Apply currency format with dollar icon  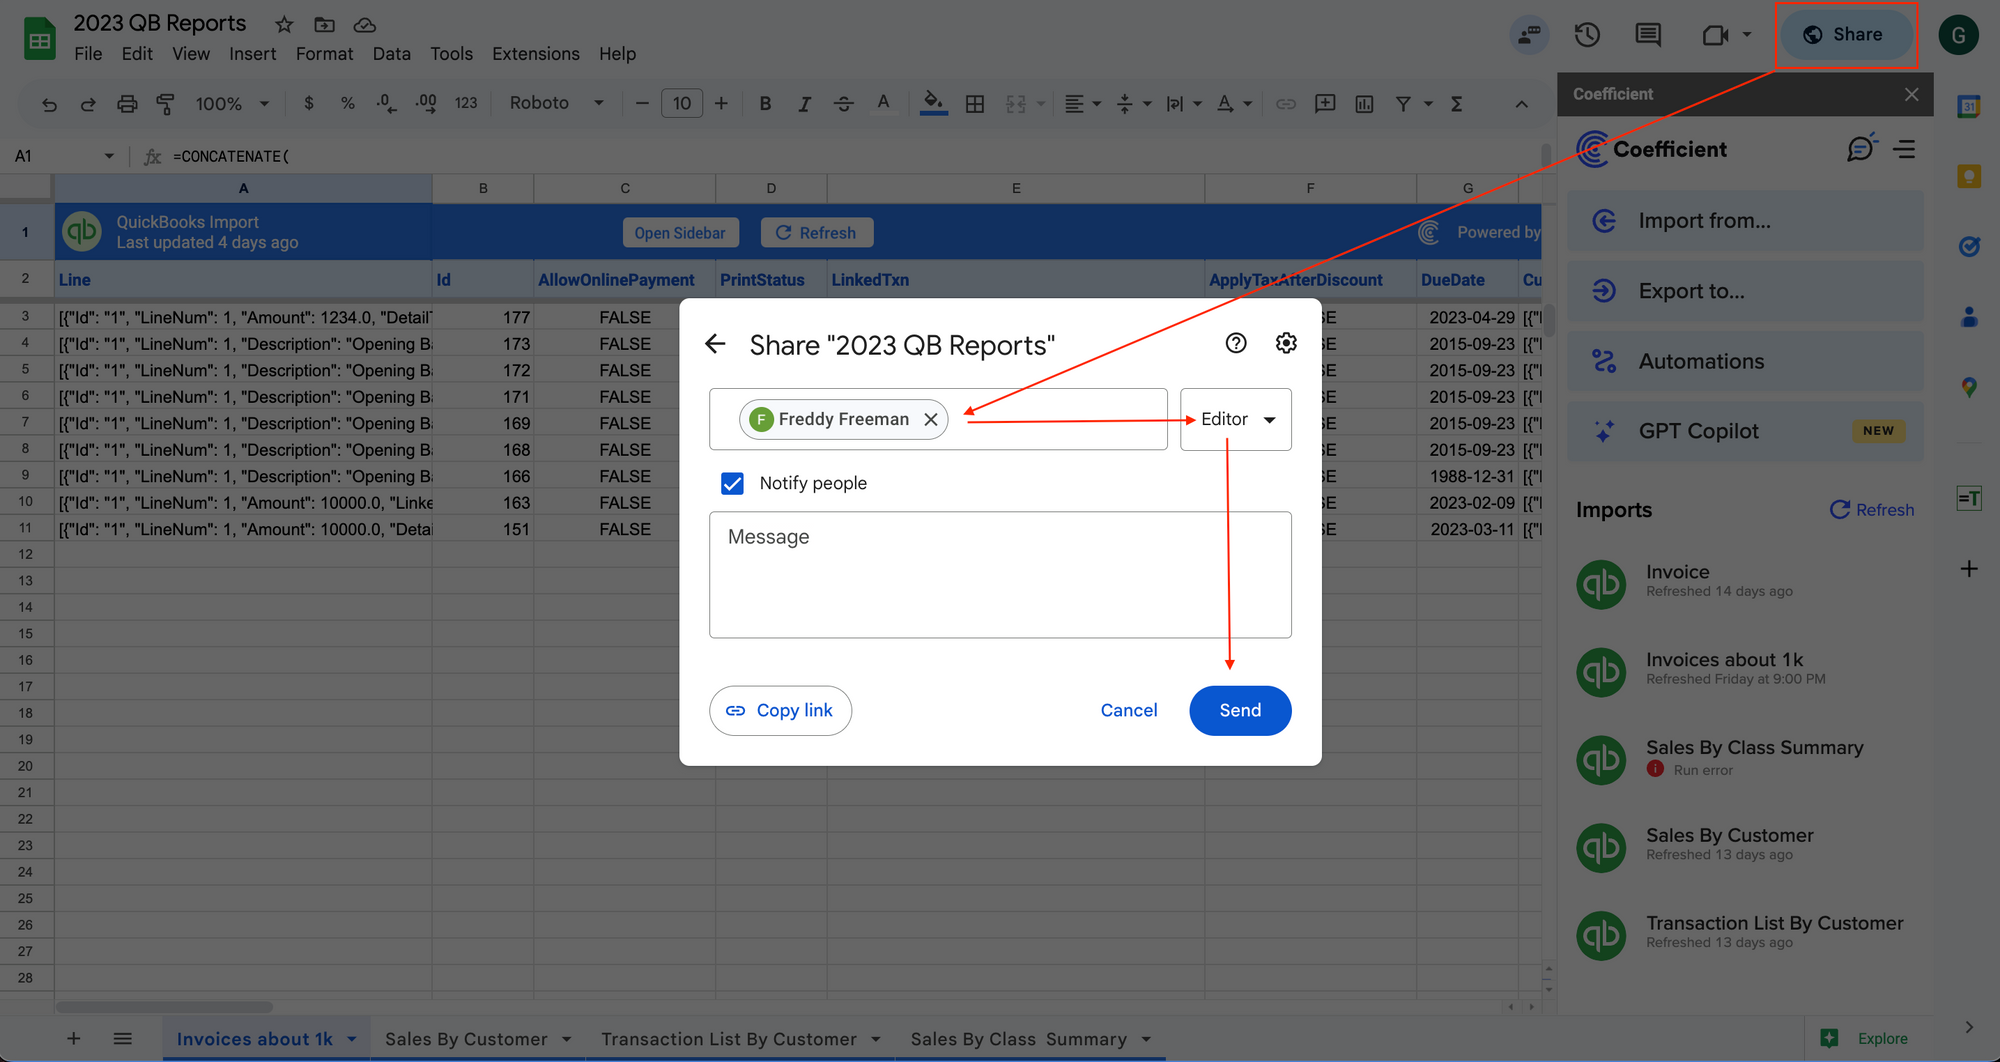pyautogui.click(x=309, y=103)
